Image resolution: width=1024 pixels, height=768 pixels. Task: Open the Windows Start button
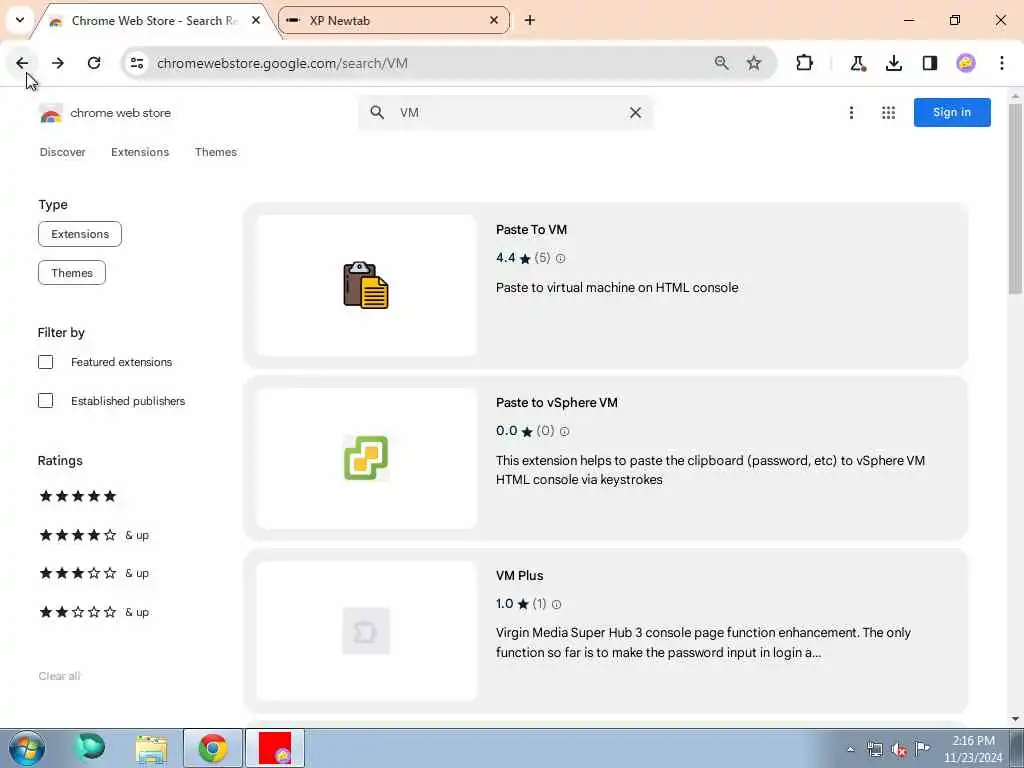[x=27, y=748]
